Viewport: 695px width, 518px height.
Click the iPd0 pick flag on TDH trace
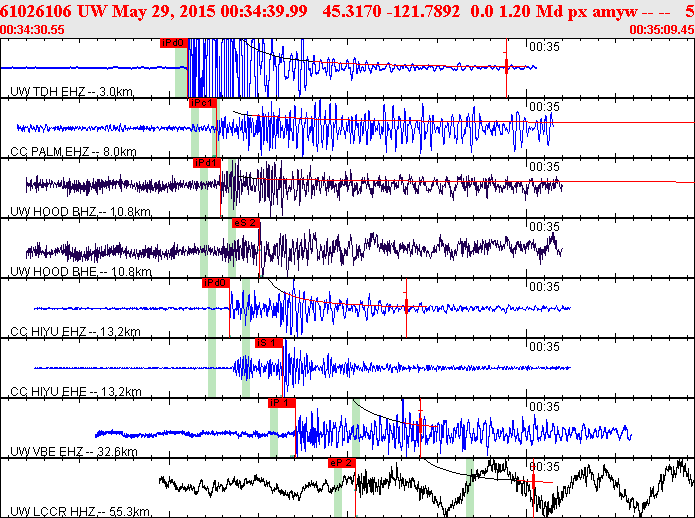click(x=174, y=43)
